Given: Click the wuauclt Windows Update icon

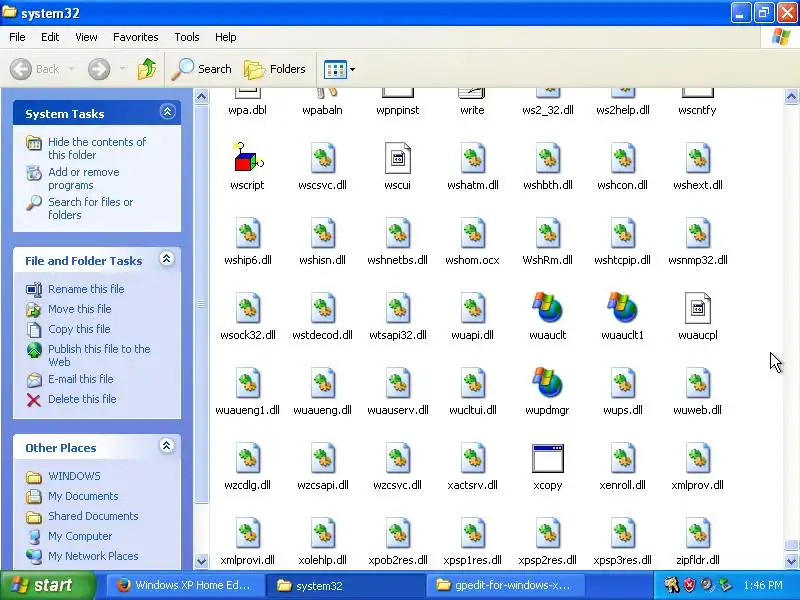Looking at the screenshot, I should coord(547,307).
